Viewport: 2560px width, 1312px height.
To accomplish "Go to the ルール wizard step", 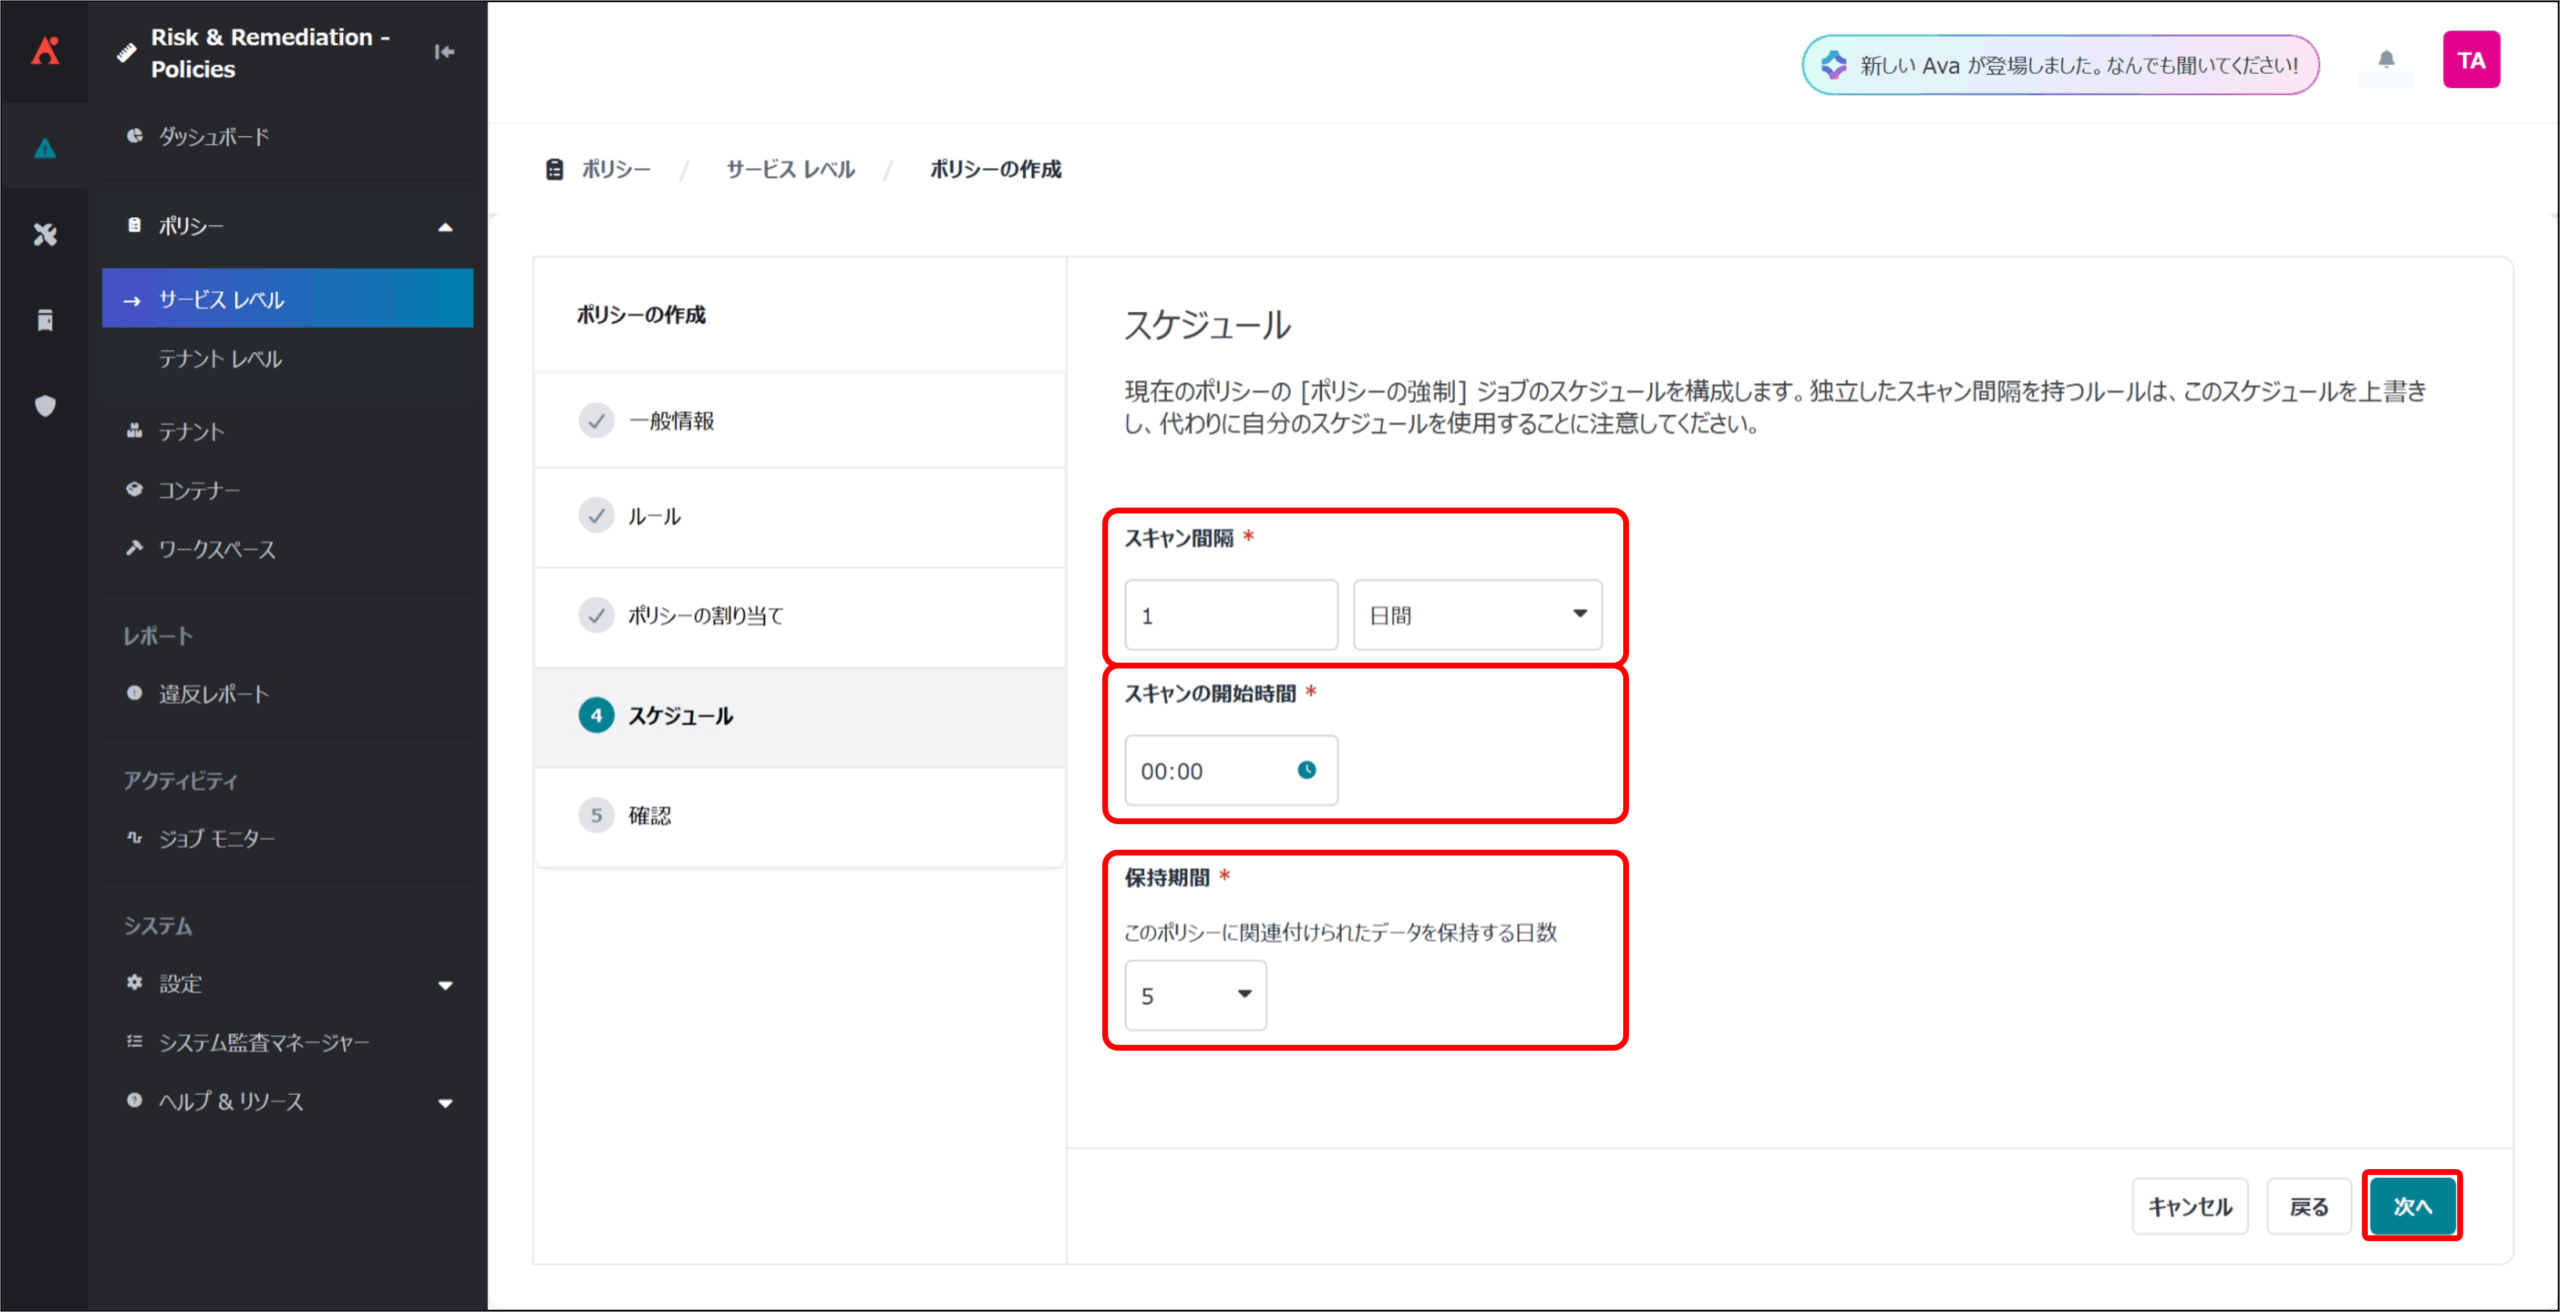I will click(x=654, y=517).
